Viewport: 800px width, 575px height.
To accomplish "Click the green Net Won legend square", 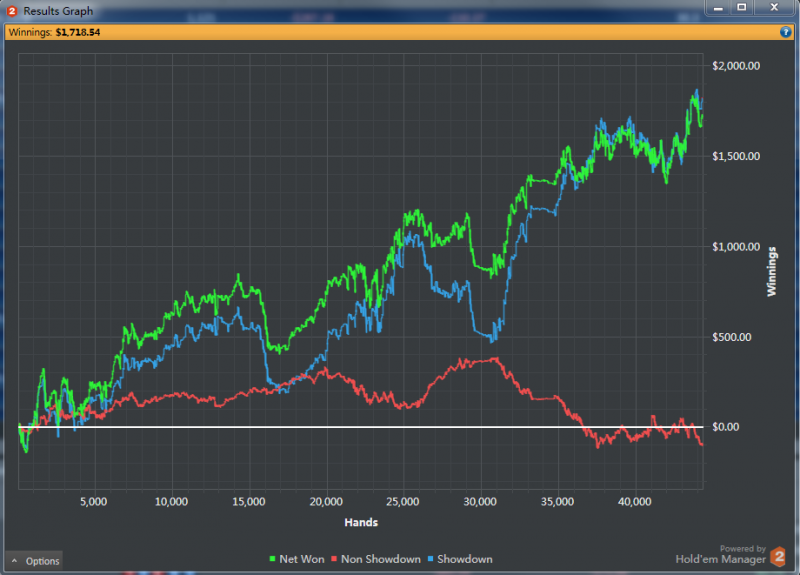I will pyautogui.click(x=275, y=559).
